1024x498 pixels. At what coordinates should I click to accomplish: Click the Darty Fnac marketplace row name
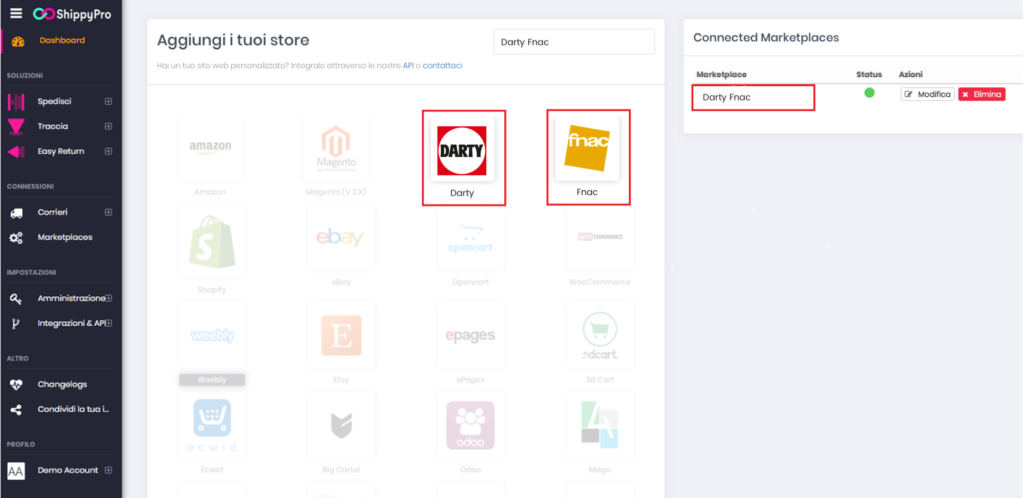(x=726, y=97)
